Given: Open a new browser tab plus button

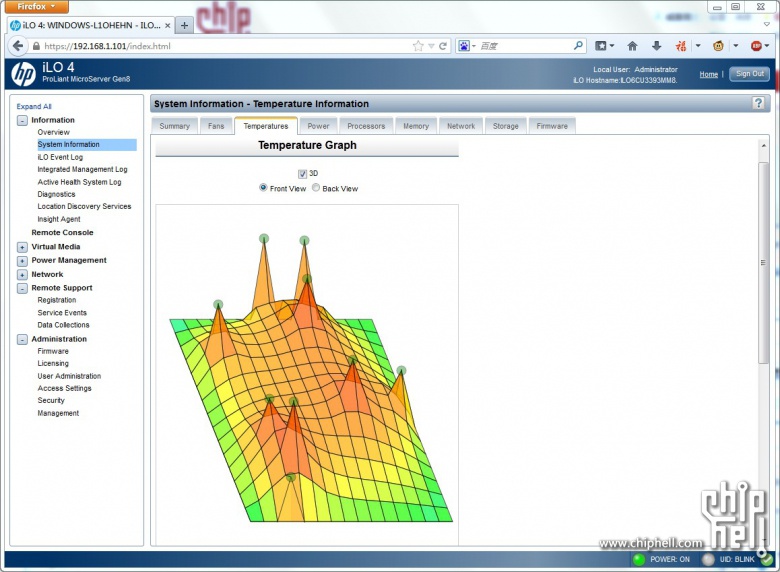Looking at the screenshot, I should click(x=184, y=25).
